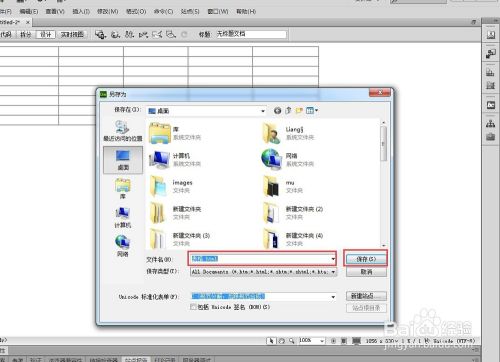Select 计算机 in dialog places bar
500x362 pixels.
pos(123,218)
